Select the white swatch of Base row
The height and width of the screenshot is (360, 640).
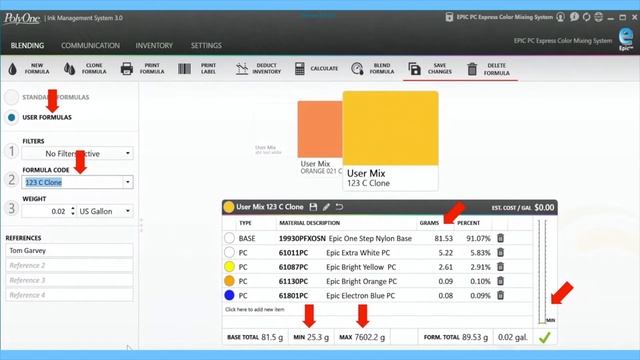click(229, 238)
